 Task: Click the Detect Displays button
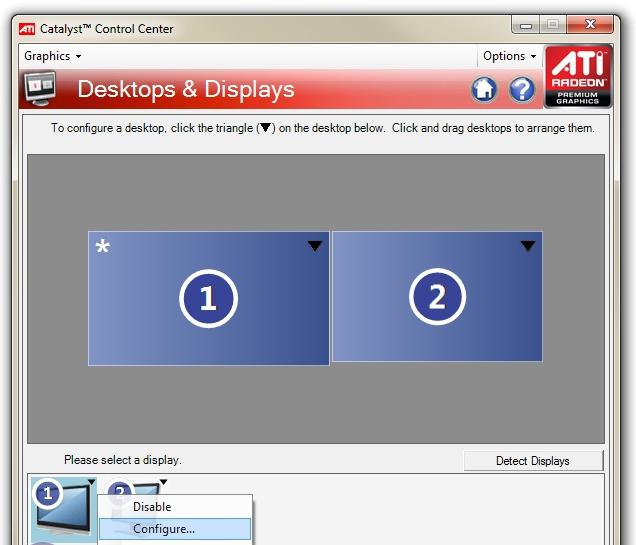tap(533, 461)
